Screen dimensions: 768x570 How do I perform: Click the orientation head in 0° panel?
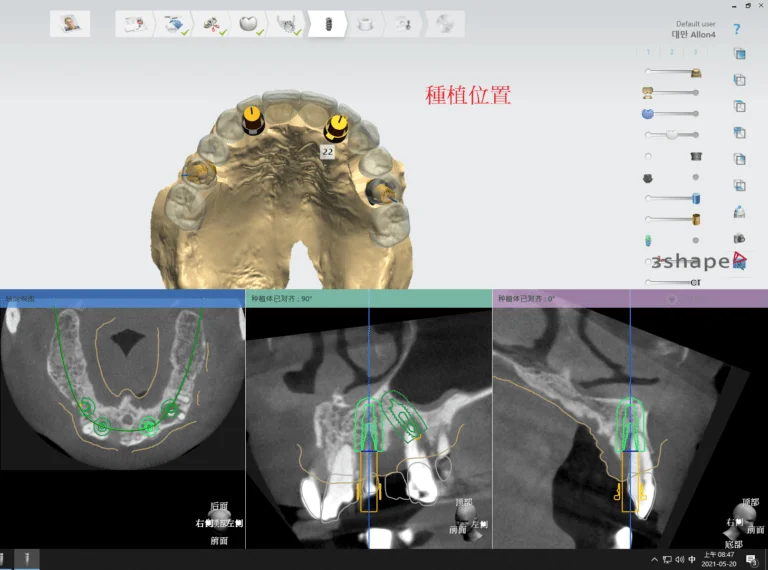click(742, 516)
